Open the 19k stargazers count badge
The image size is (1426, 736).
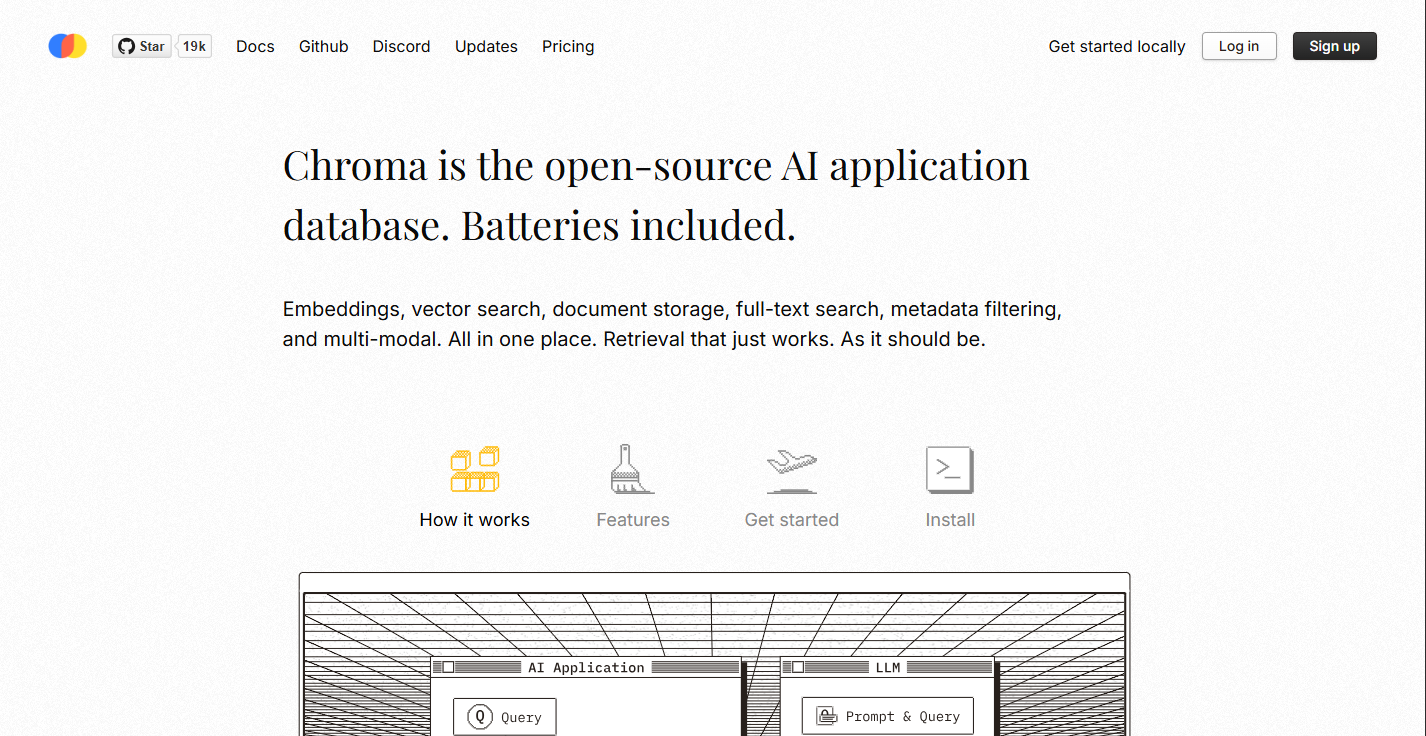click(194, 46)
